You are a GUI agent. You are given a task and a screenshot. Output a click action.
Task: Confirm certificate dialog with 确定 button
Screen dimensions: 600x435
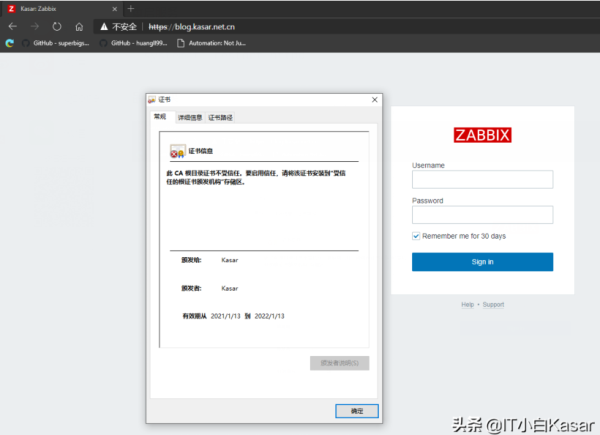(357, 411)
